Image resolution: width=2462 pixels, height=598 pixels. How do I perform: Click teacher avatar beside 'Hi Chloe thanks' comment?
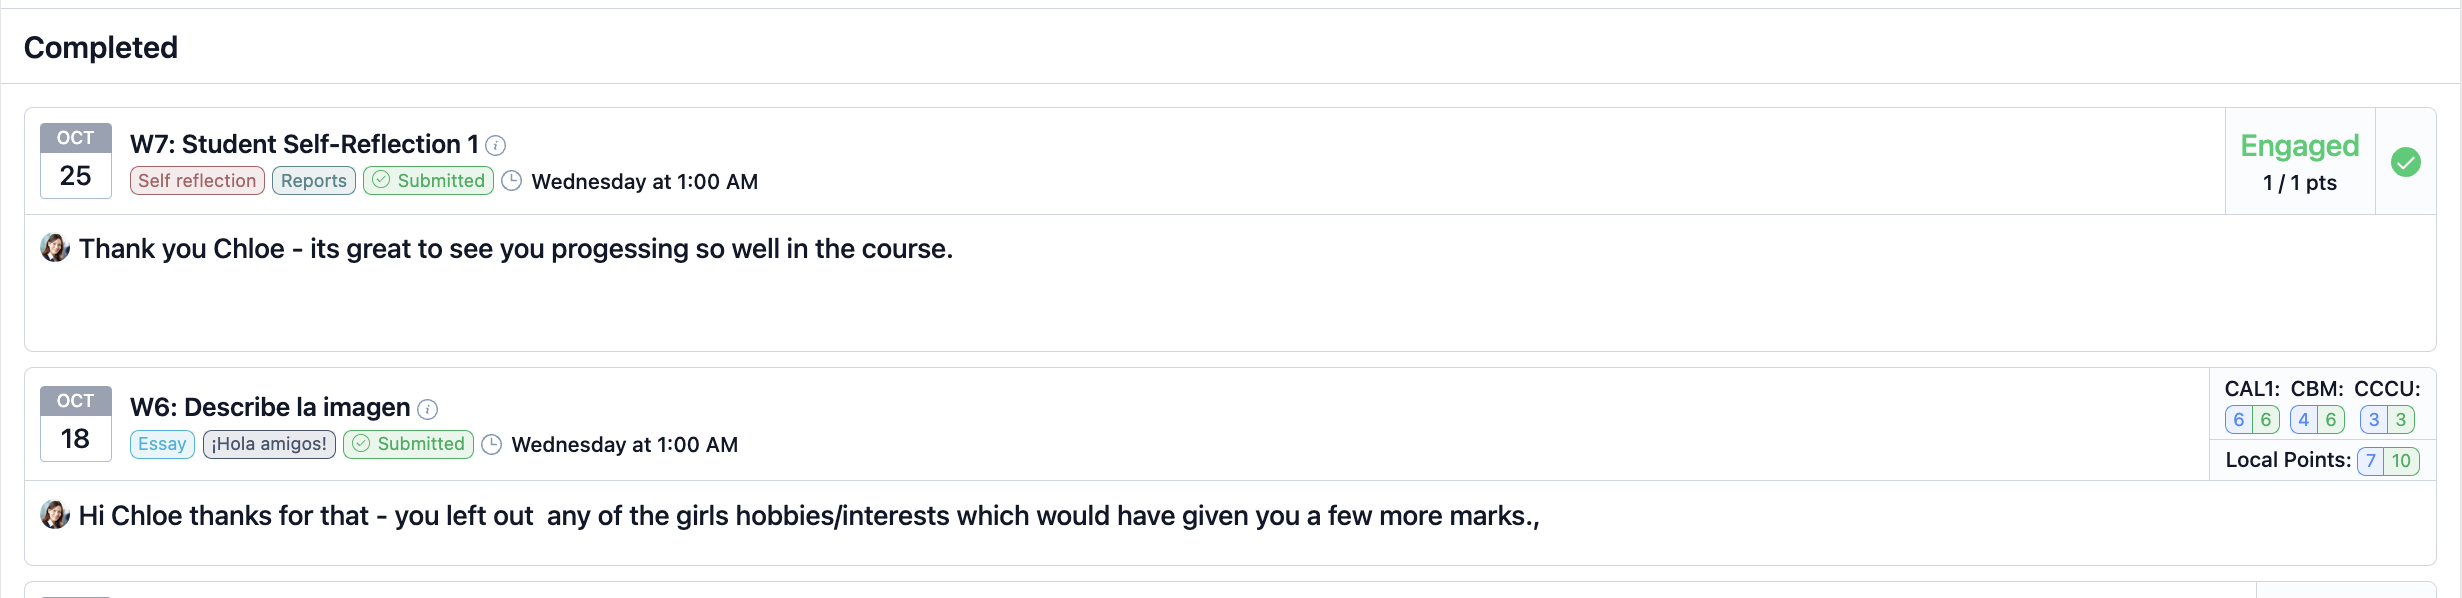pyautogui.click(x=55, y=515)
